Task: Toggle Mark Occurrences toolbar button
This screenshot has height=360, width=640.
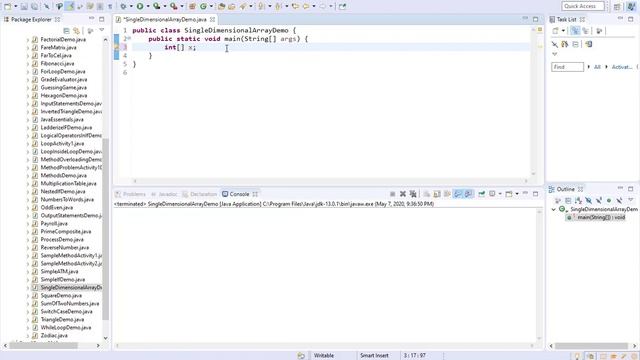Action: [70, 6]
